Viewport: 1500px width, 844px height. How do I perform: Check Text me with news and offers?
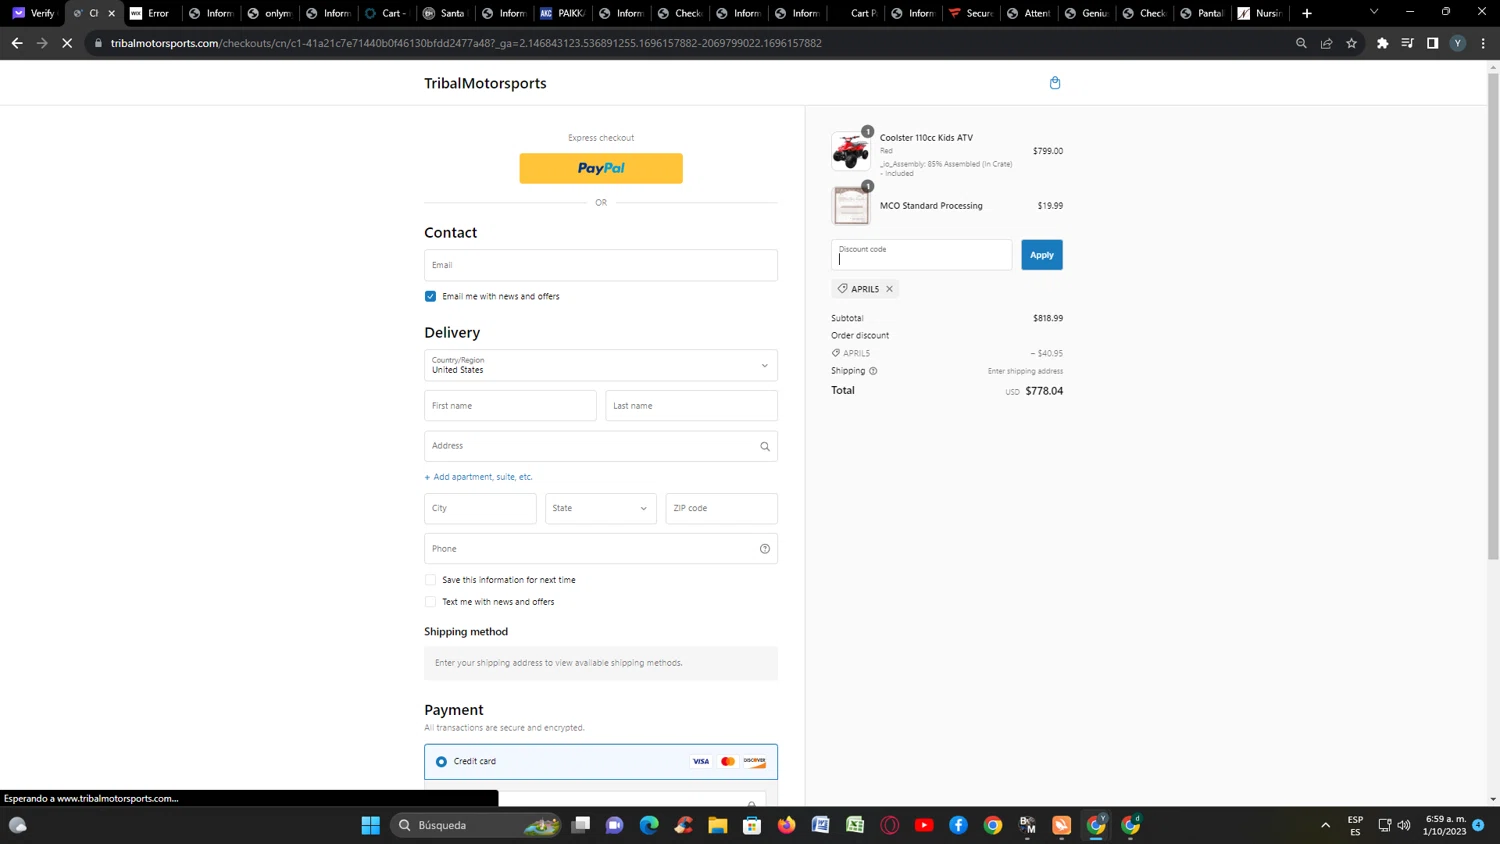click(x=430, y=602)
